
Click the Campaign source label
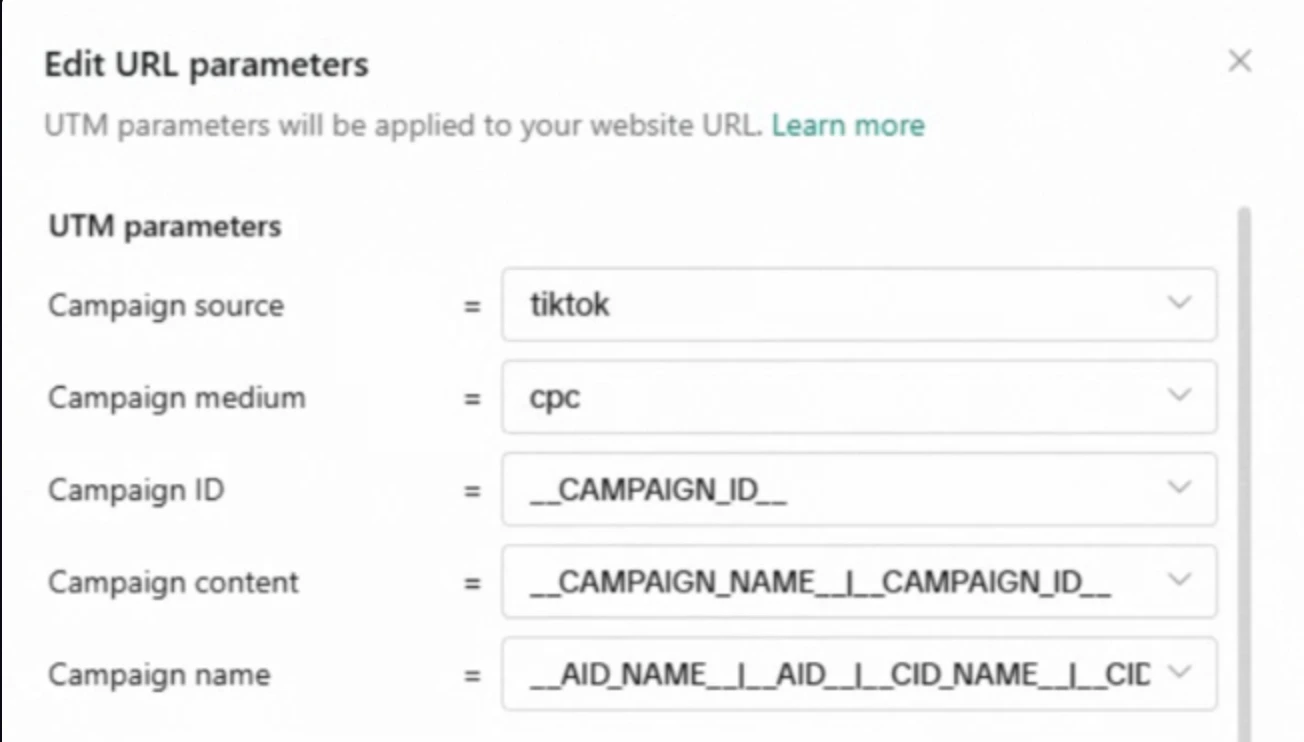pyautogui.click(x=166, y=305)
